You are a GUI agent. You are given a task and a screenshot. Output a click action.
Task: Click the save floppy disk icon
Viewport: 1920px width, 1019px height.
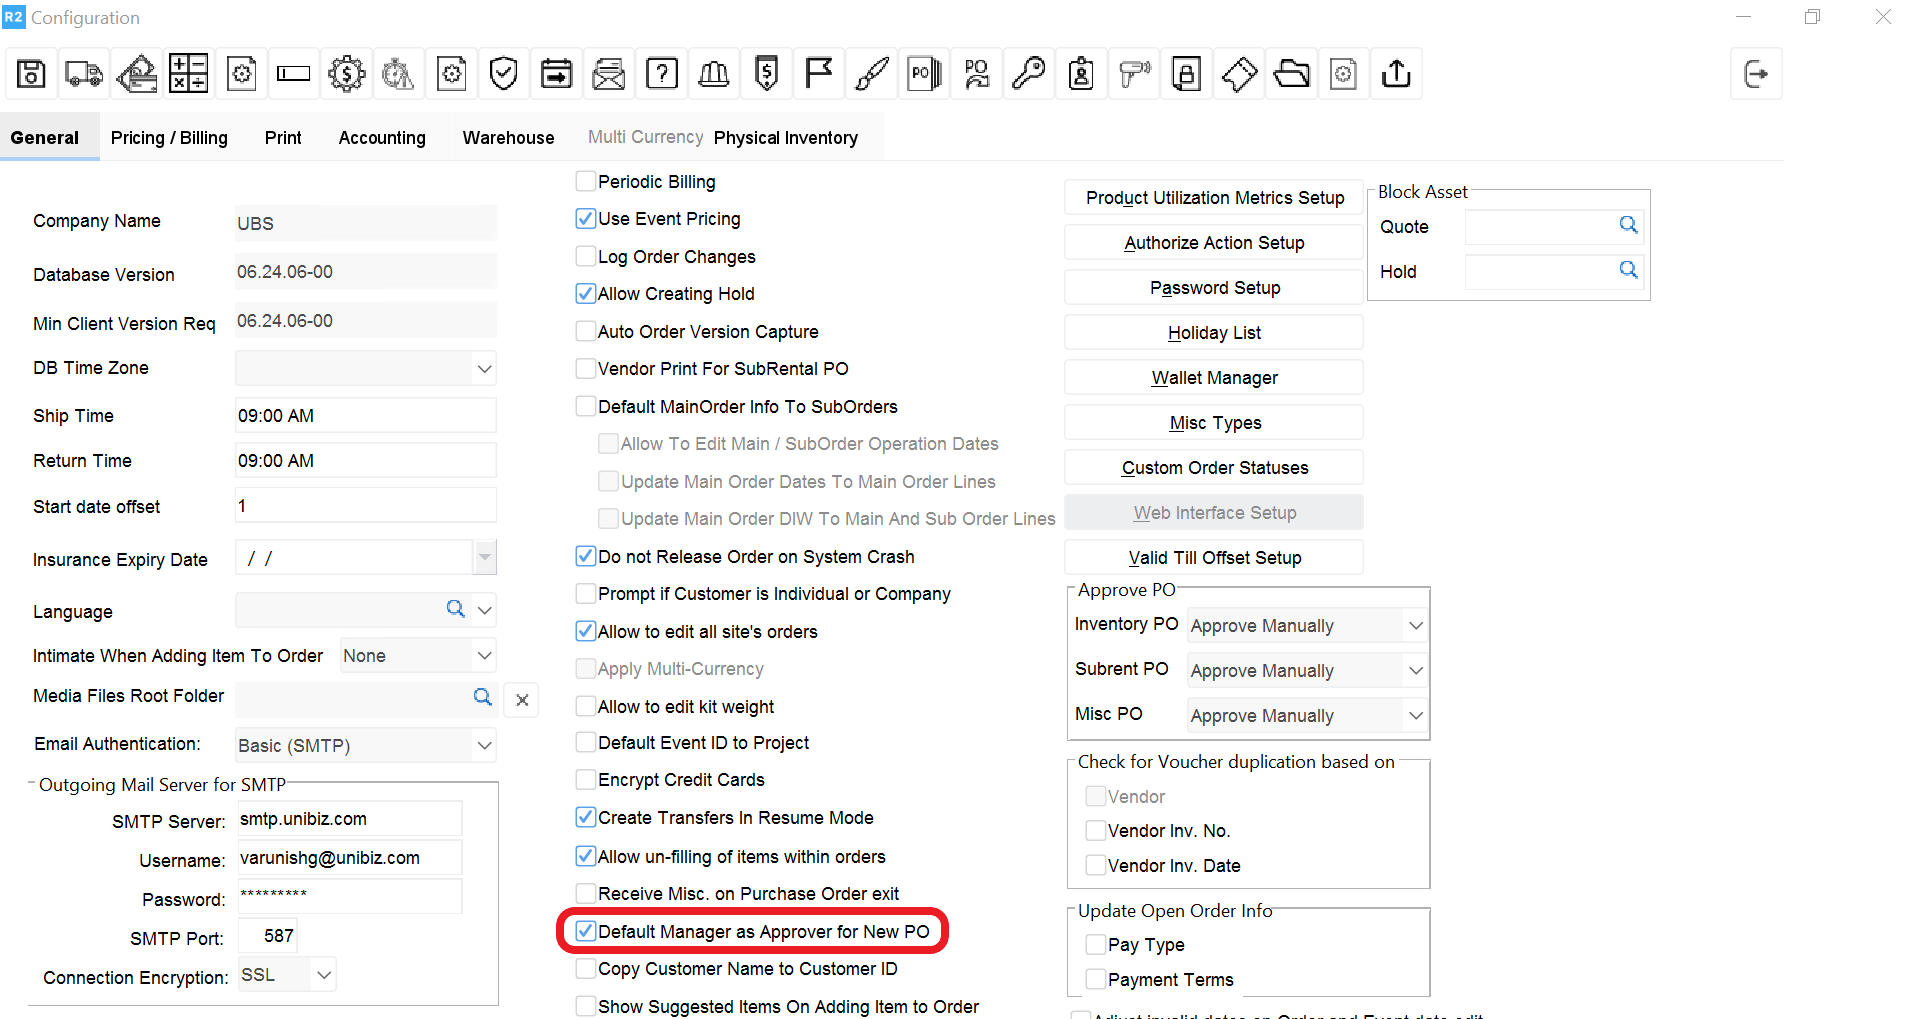(31, 74)
